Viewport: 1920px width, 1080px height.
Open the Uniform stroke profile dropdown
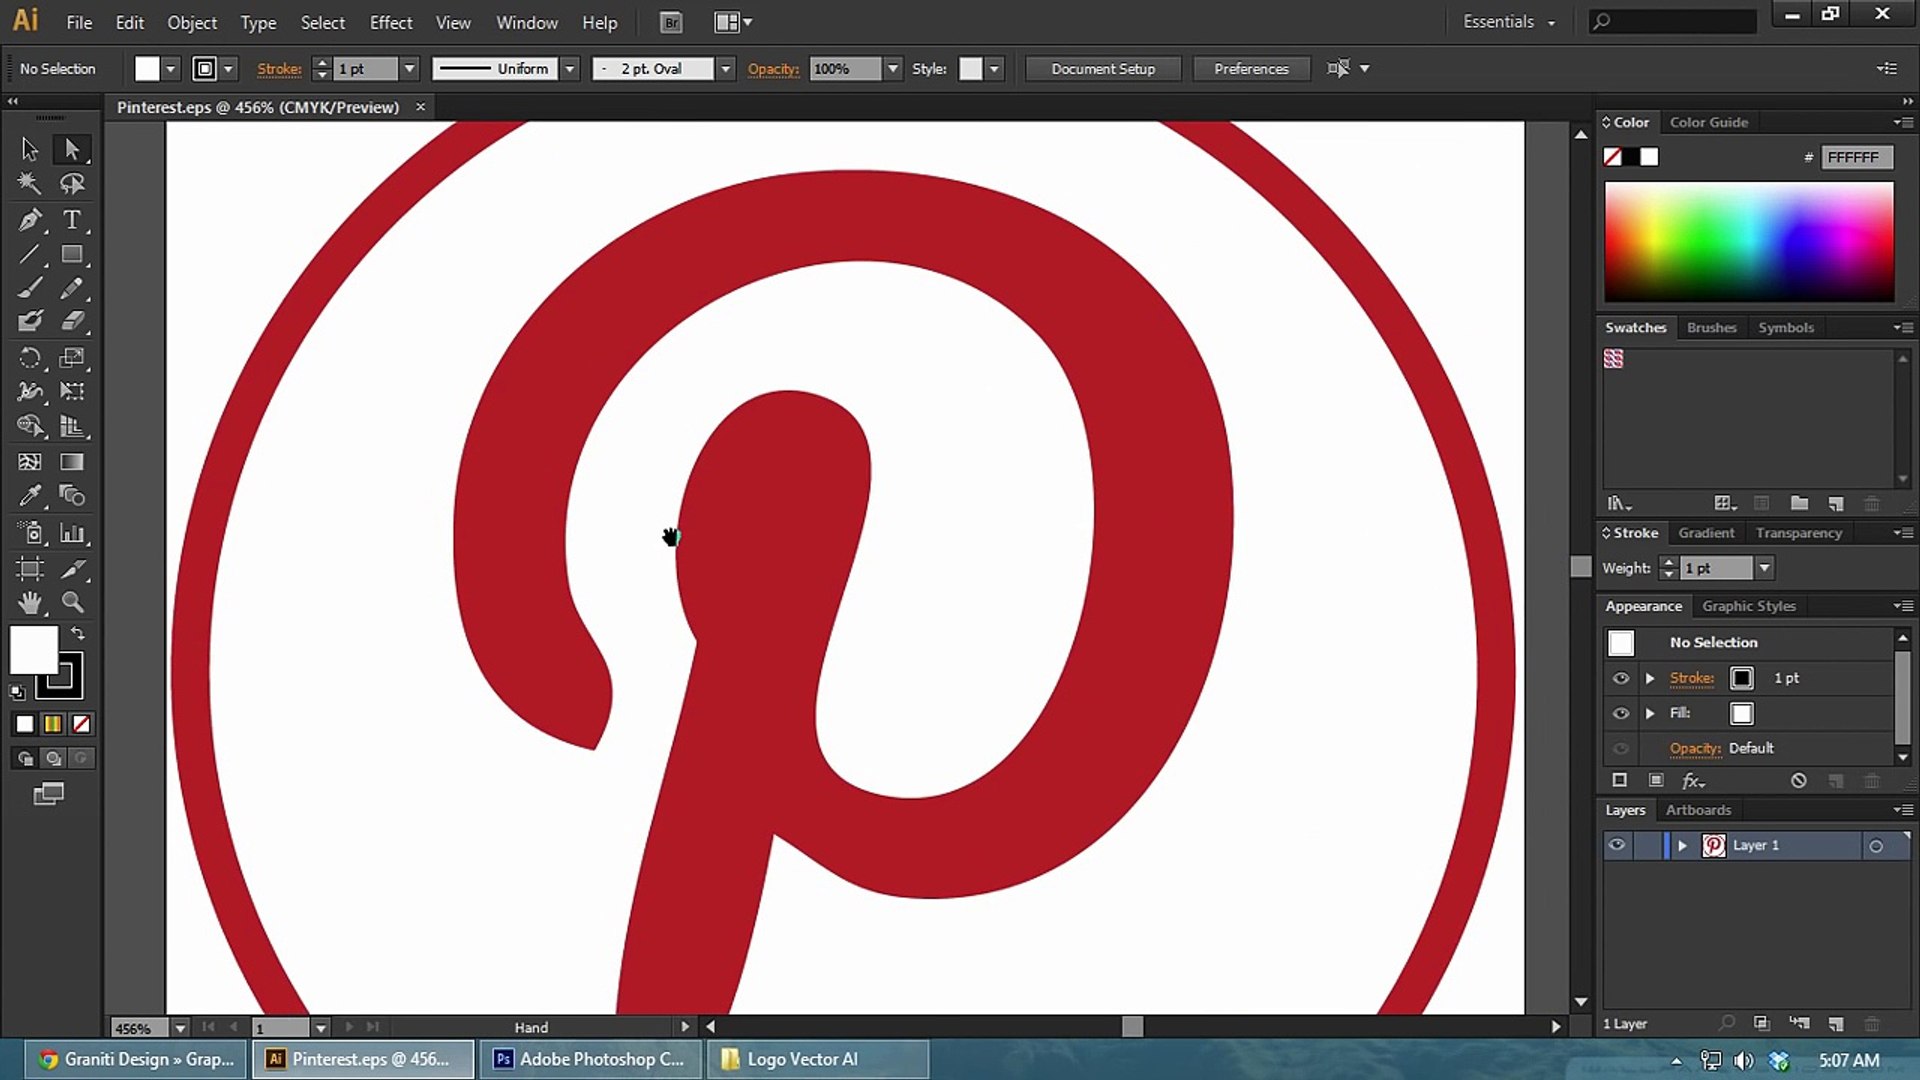tap(570, 69)
